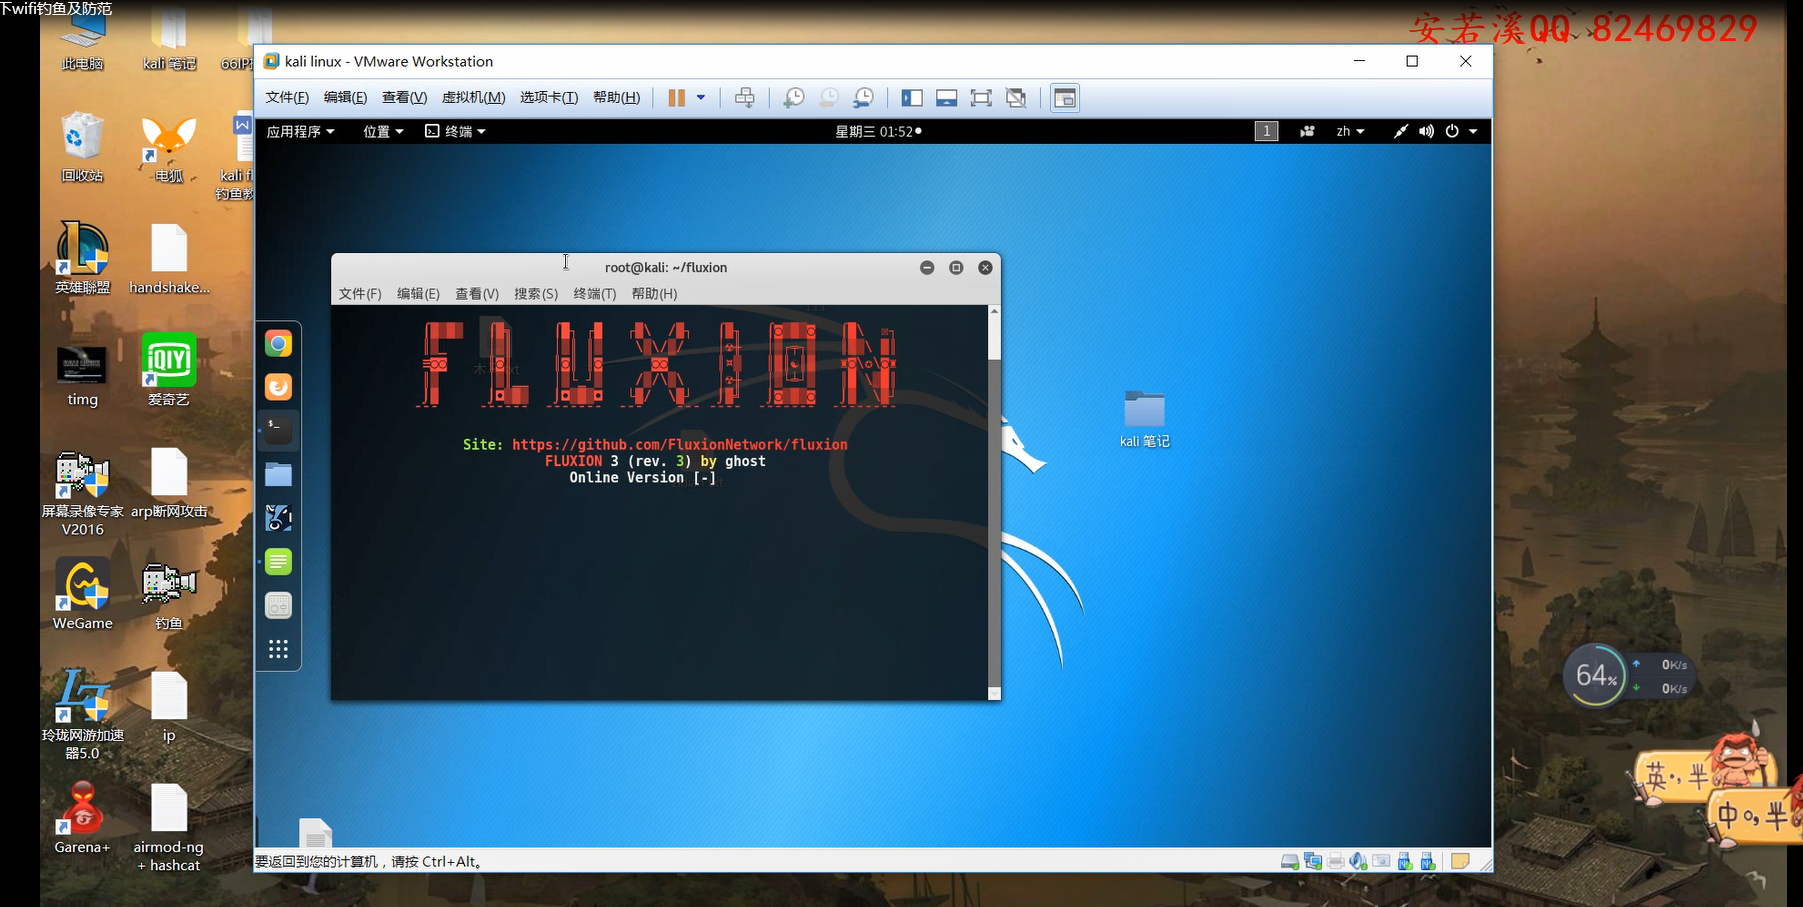Toggle the VMware library sidebar view
The image size is (1803, 907).
[912, 98]
